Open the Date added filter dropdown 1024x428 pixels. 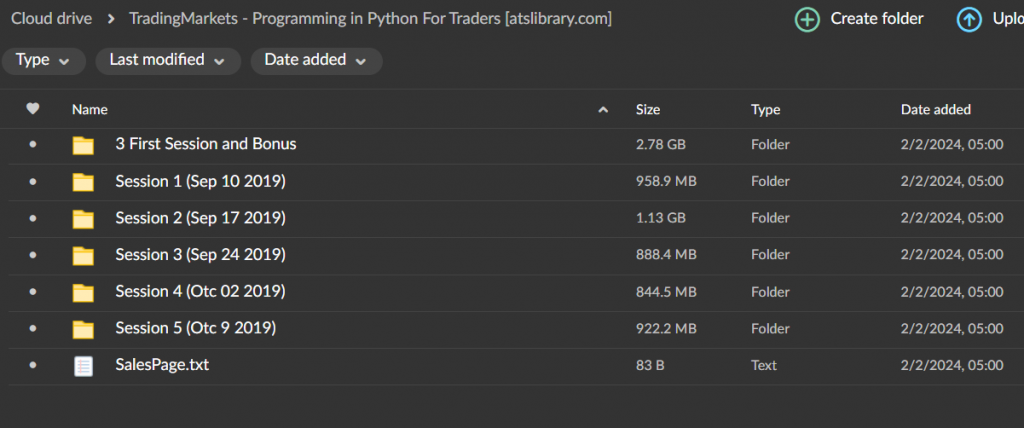click(316, 61)
